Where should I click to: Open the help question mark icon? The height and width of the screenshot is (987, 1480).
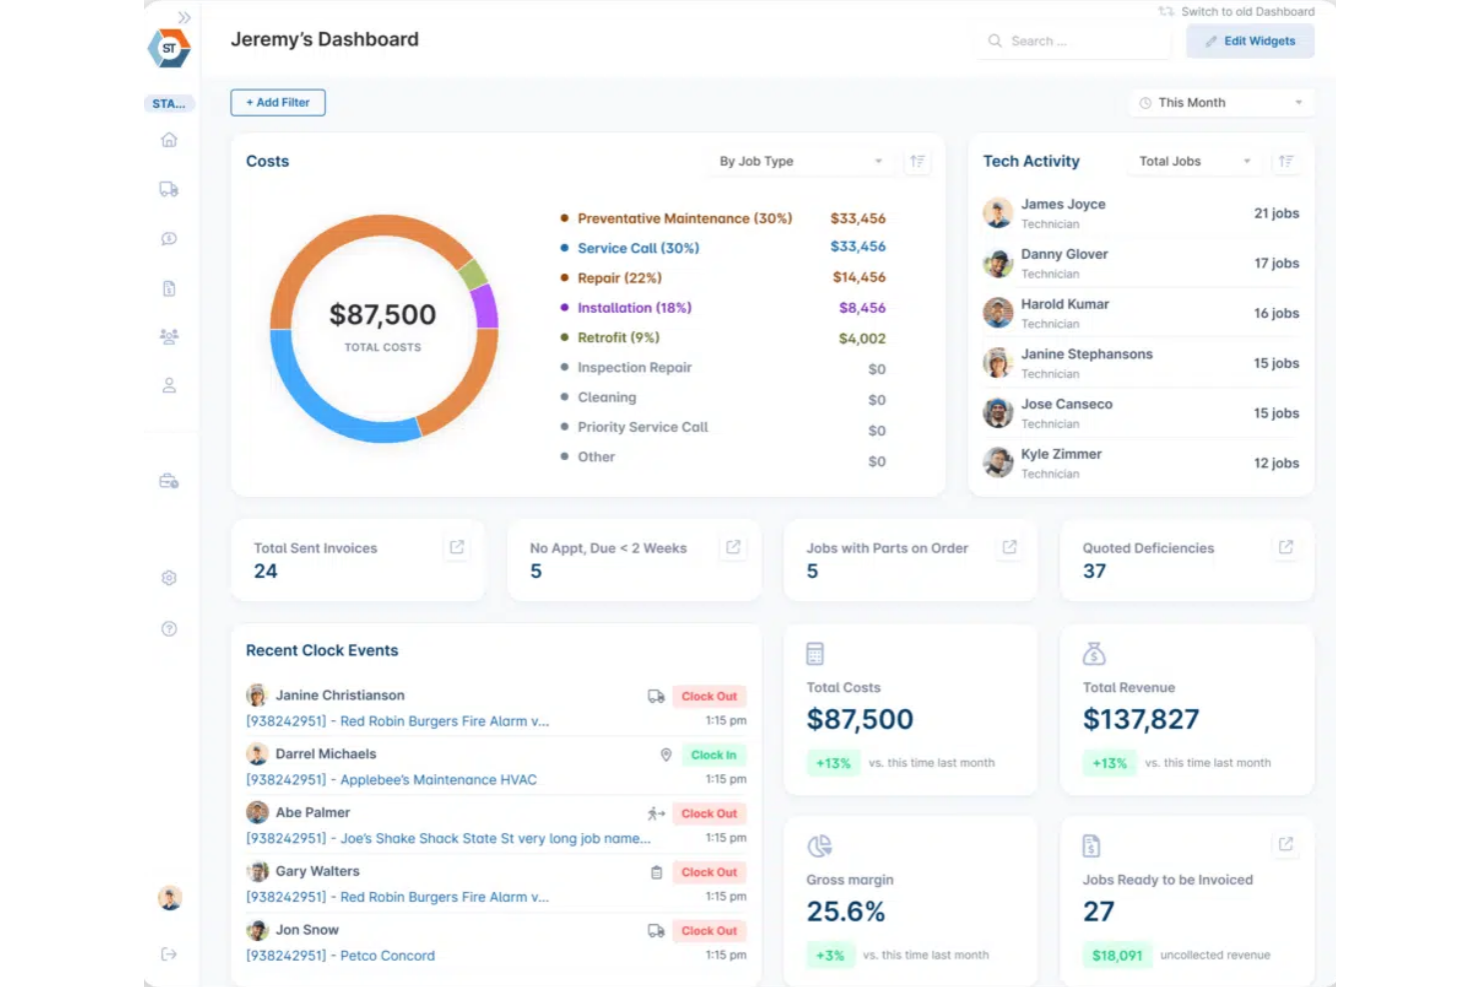169,629
